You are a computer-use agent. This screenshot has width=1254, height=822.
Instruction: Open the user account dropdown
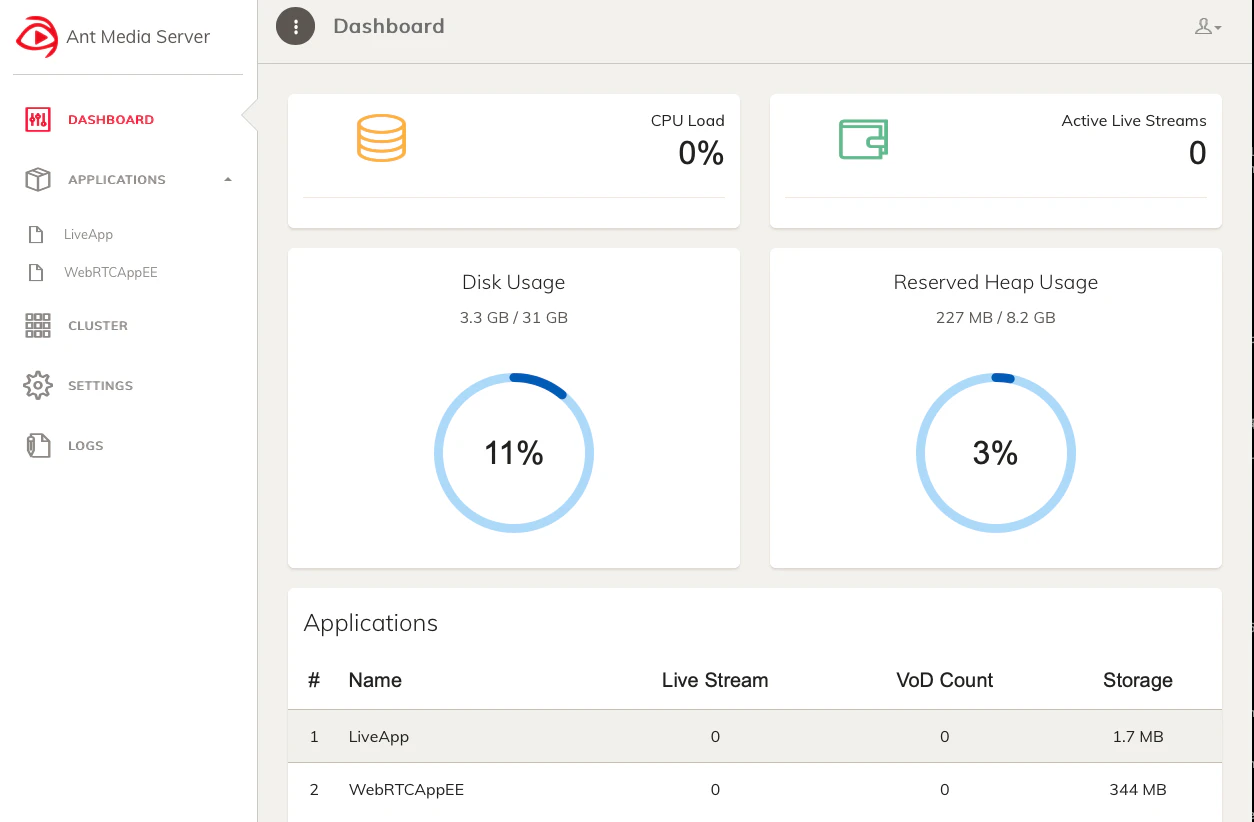point(1208,27)
